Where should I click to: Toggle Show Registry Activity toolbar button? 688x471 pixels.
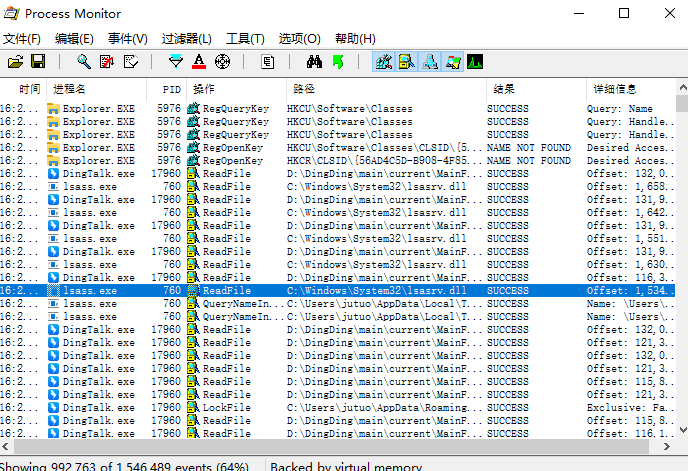(383, 61)
